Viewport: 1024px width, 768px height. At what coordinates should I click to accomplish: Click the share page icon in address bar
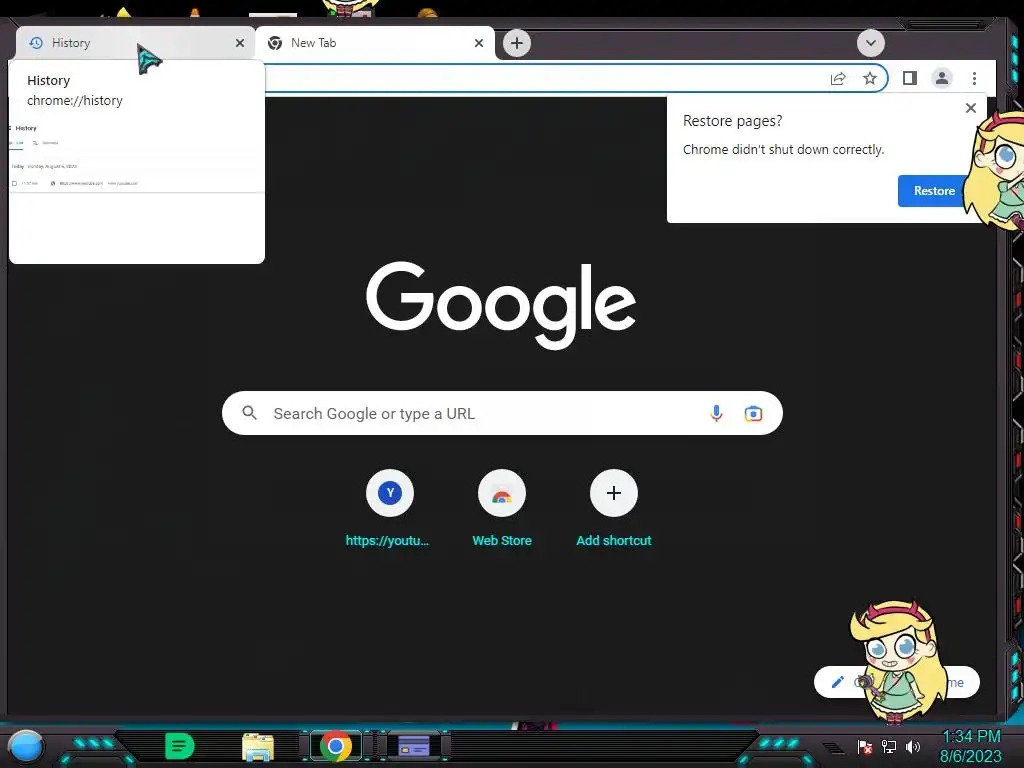tap(838, 79)
